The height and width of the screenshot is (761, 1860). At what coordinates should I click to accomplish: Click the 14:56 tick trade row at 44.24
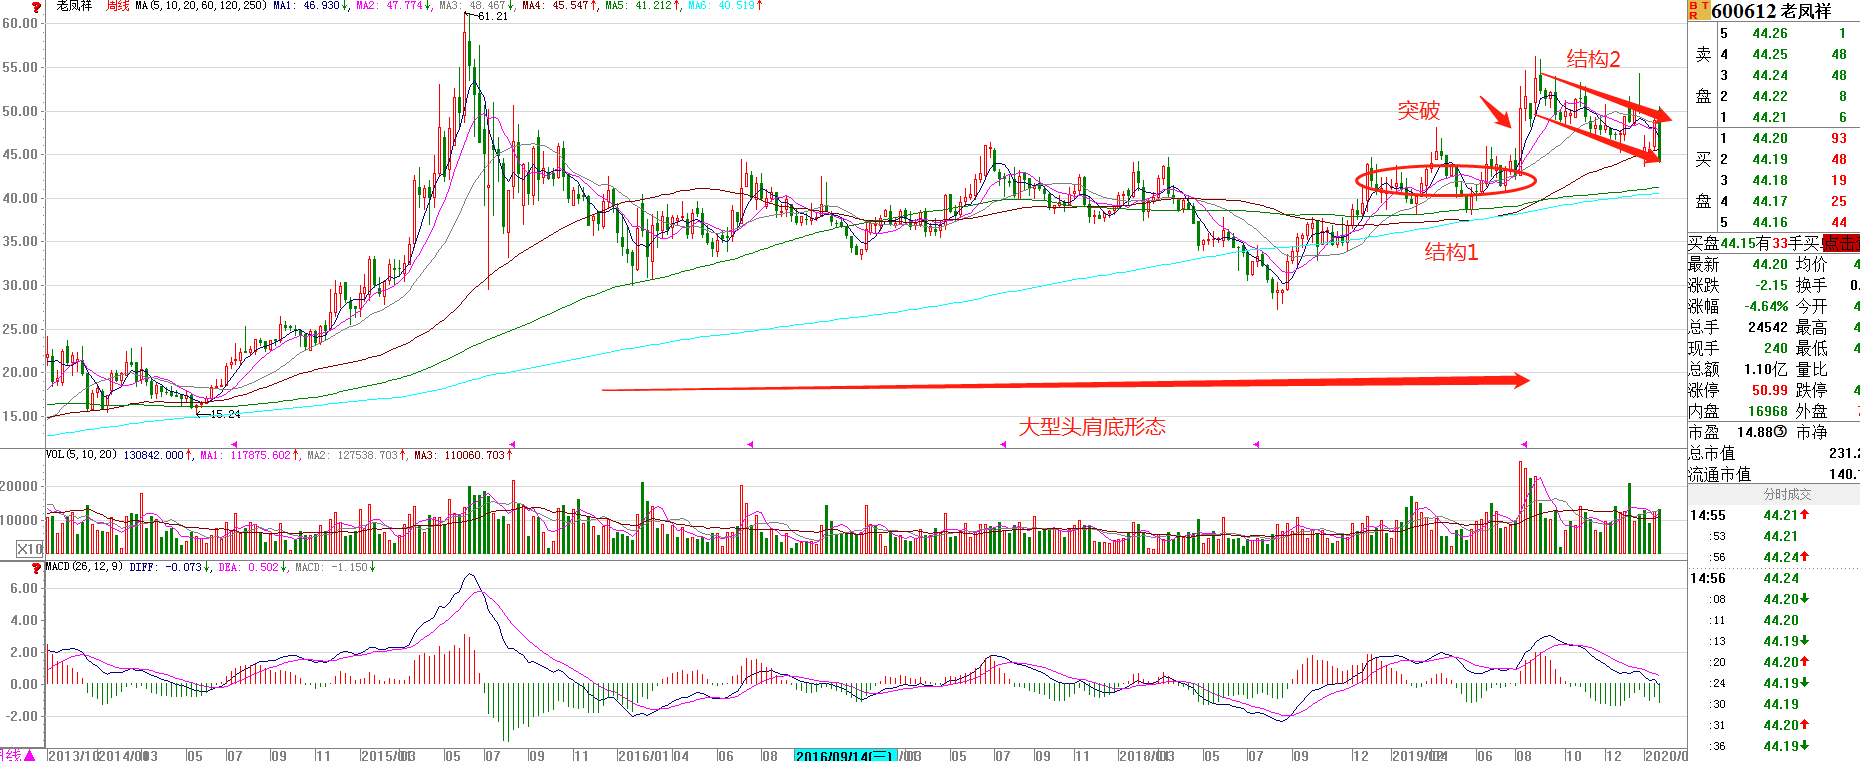1774,578
